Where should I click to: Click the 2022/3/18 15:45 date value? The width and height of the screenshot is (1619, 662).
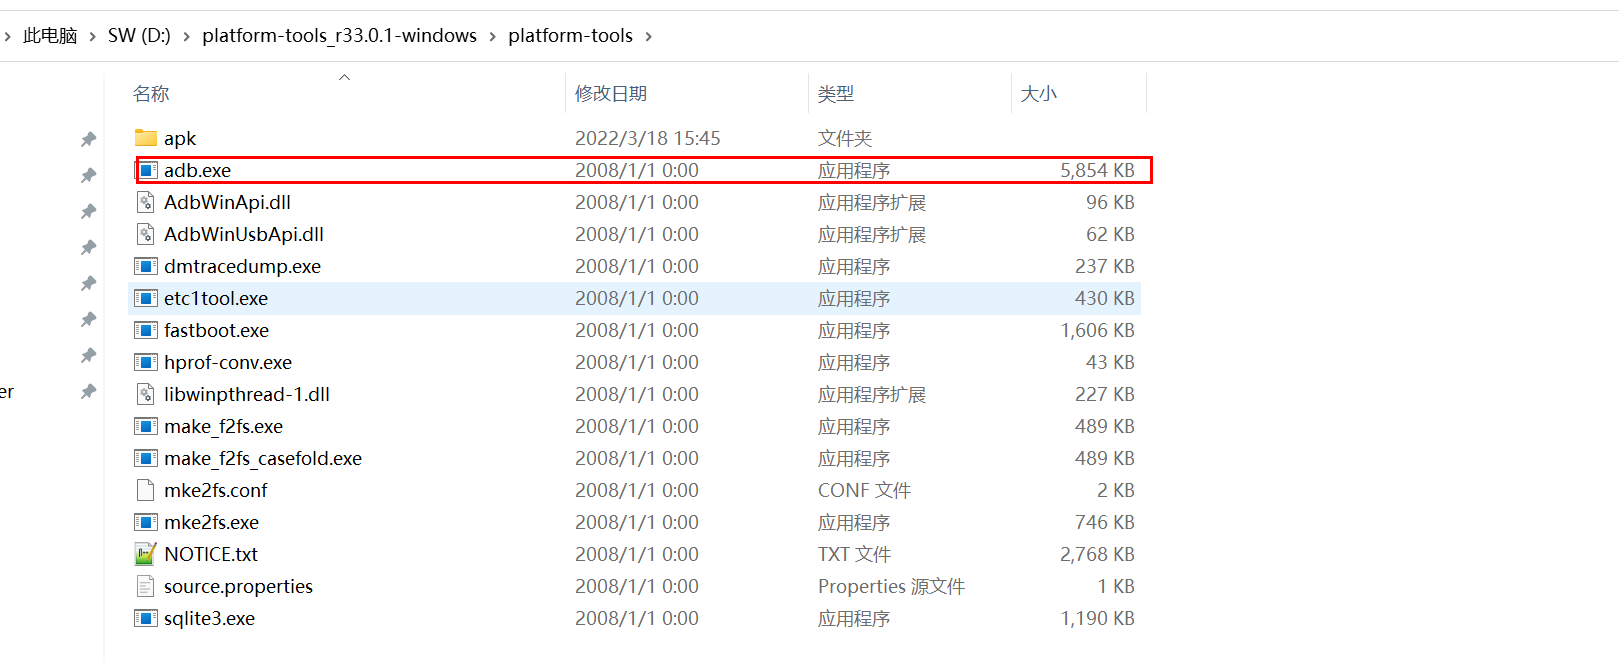(647, 138)
